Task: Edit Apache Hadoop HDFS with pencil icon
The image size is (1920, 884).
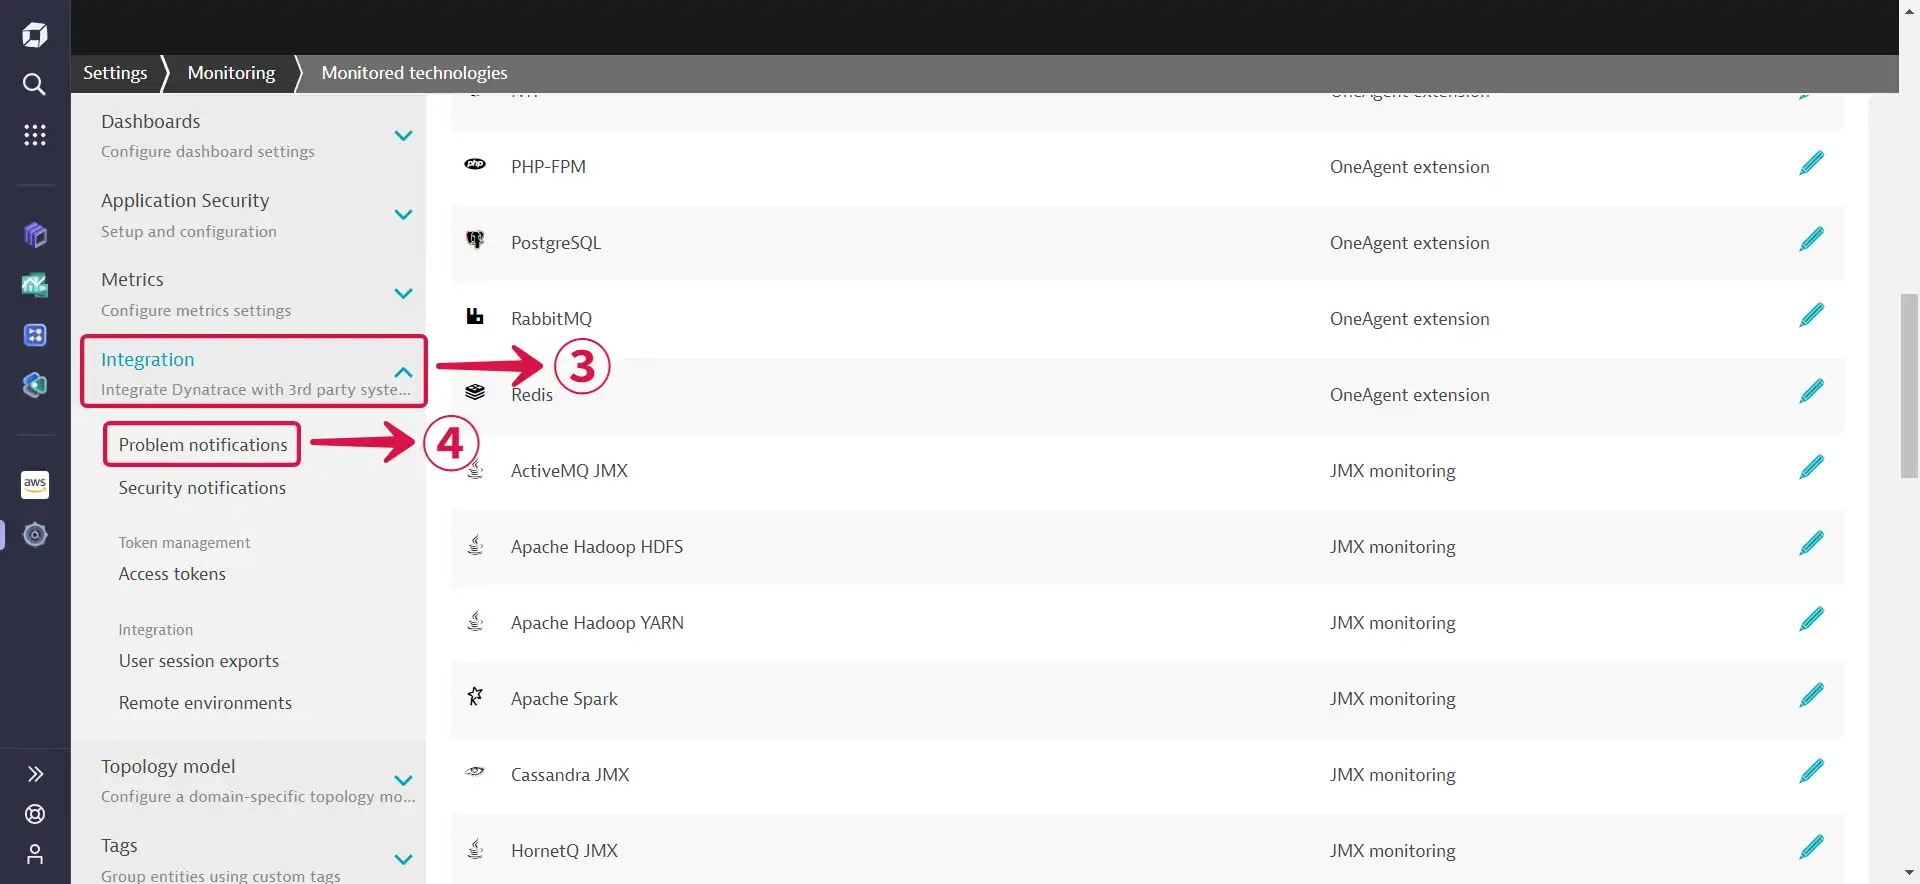Action: [x=1811, y=544]
